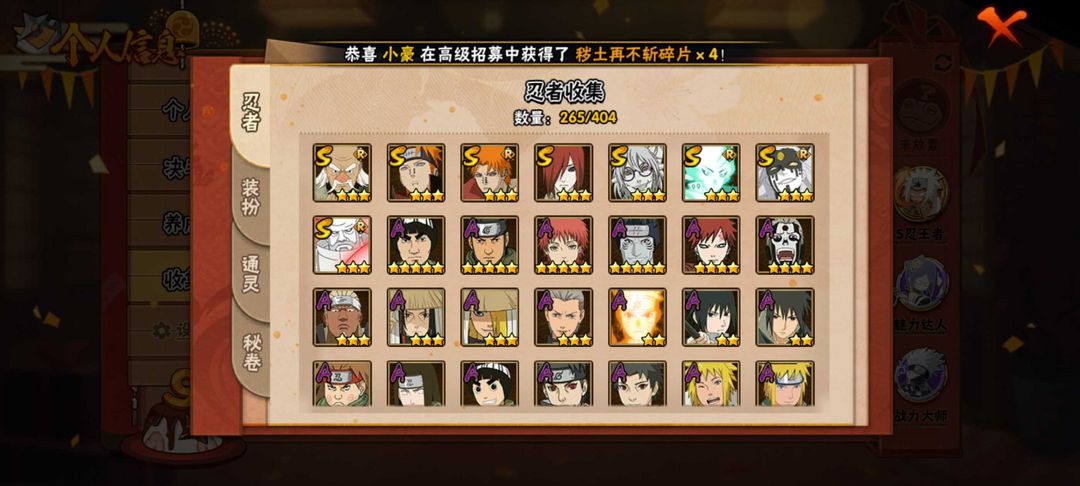Viewport: 1080px width, 486px height.
Task: Tap the S-rank white stone-statue ninja card
Action: tap(342, 245)
